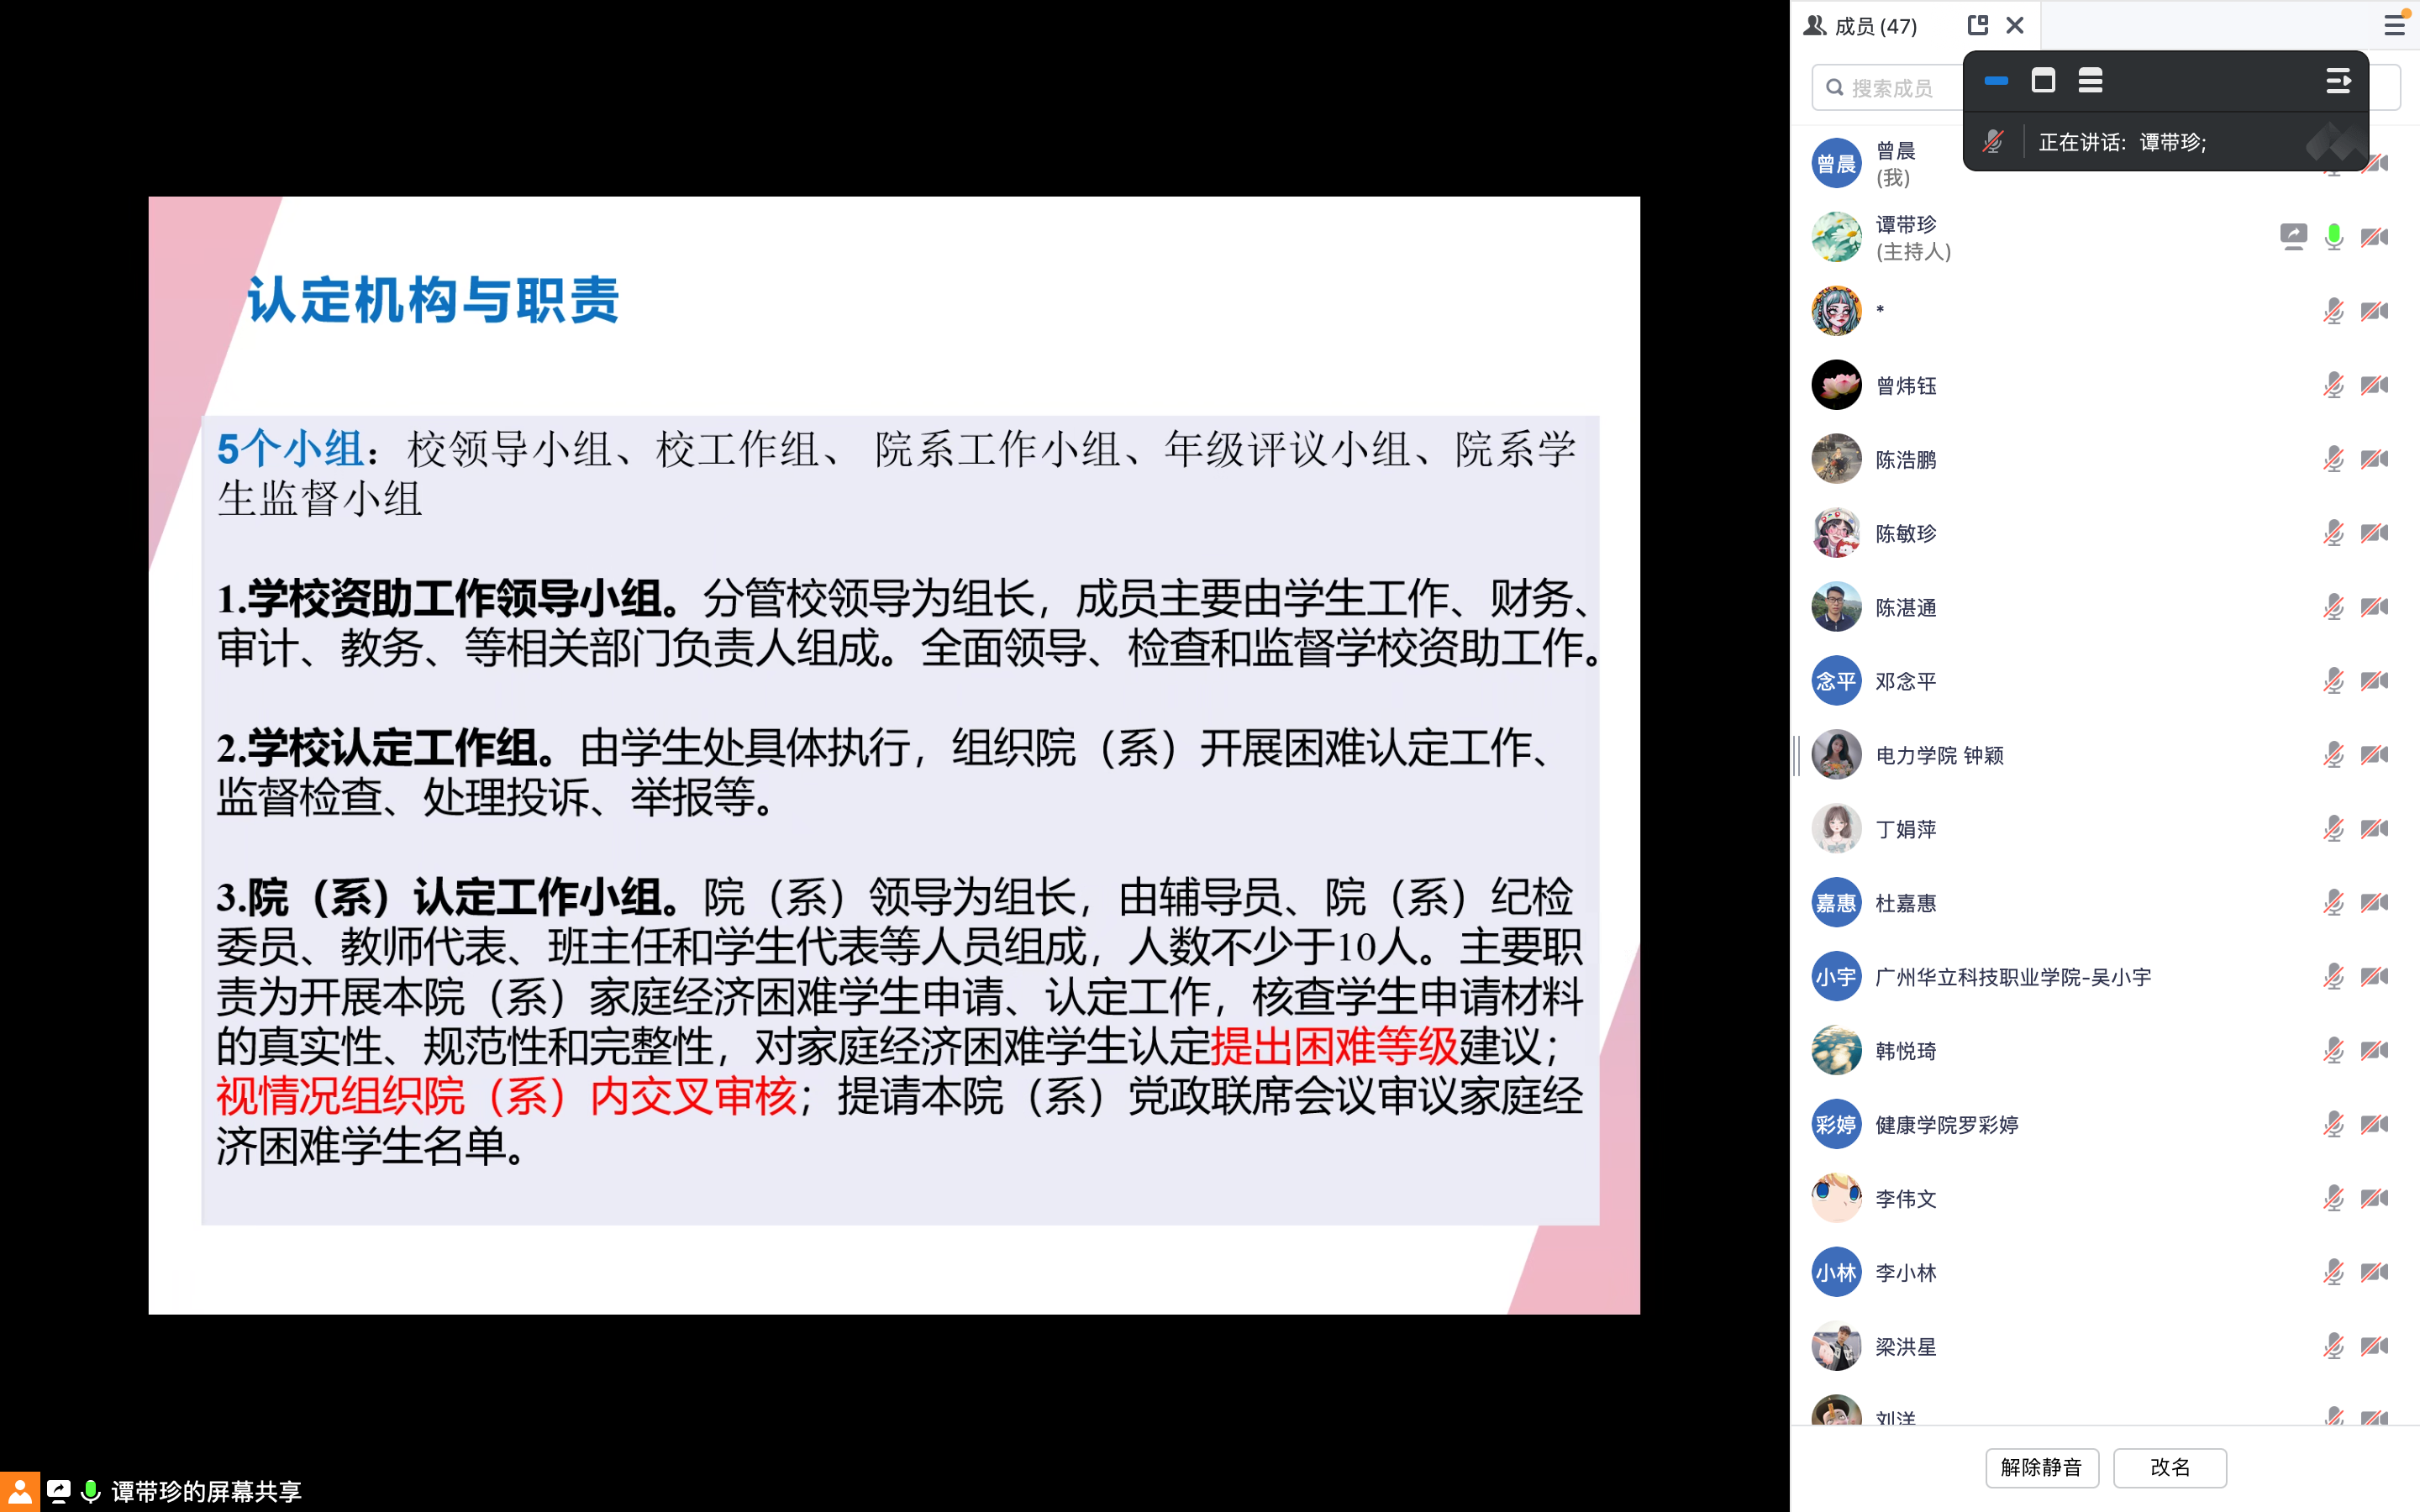This screenshot has width=2420, height=1512.
Task: Click the 改名 button
Action: (2170, 1467)
